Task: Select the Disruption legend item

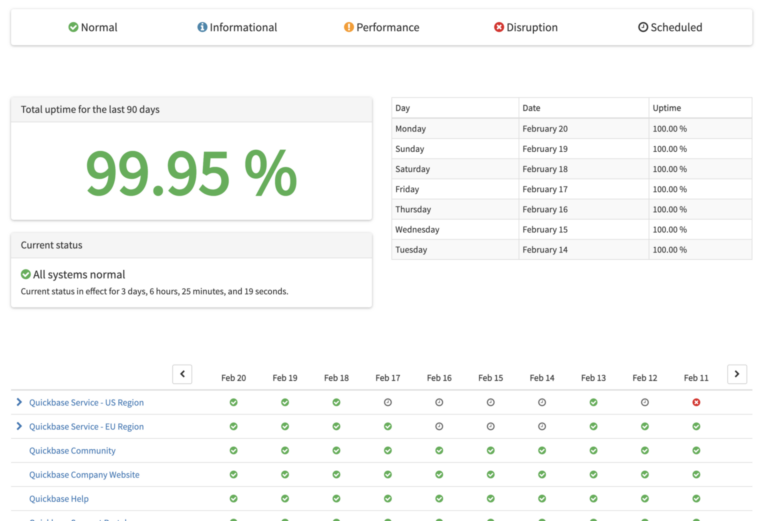Action: [526, 28]
